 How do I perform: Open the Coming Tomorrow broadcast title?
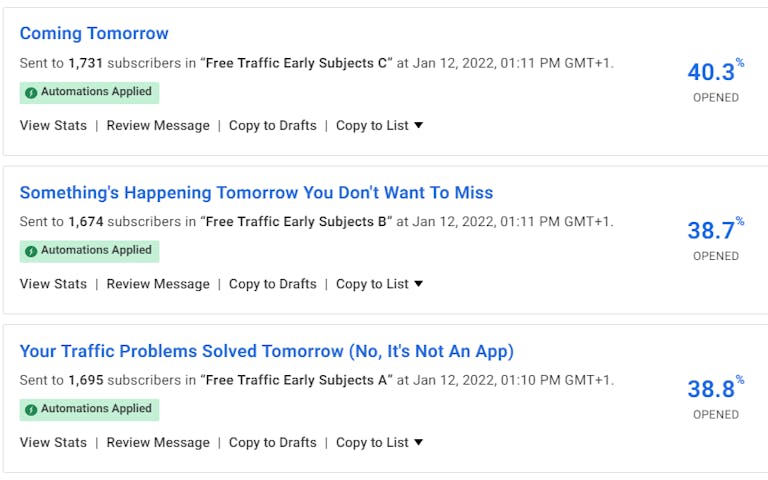94,34
